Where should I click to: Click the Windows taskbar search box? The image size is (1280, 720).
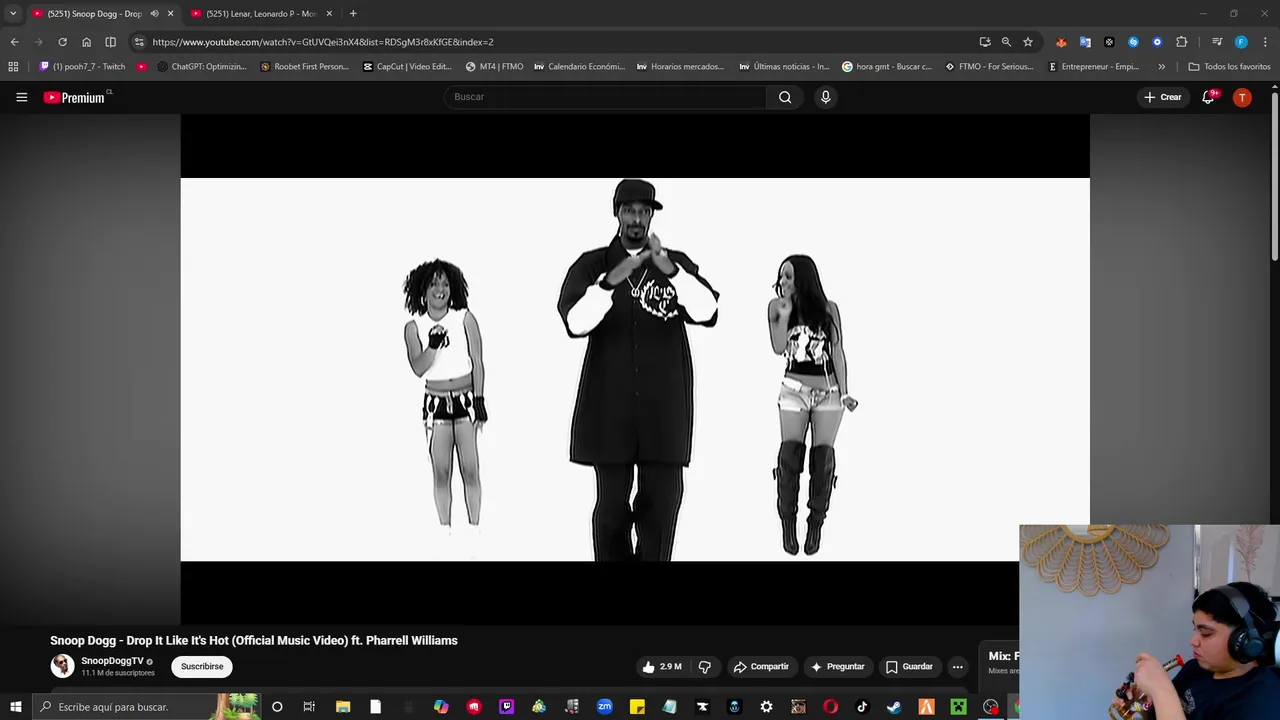[x=145, y=707]
